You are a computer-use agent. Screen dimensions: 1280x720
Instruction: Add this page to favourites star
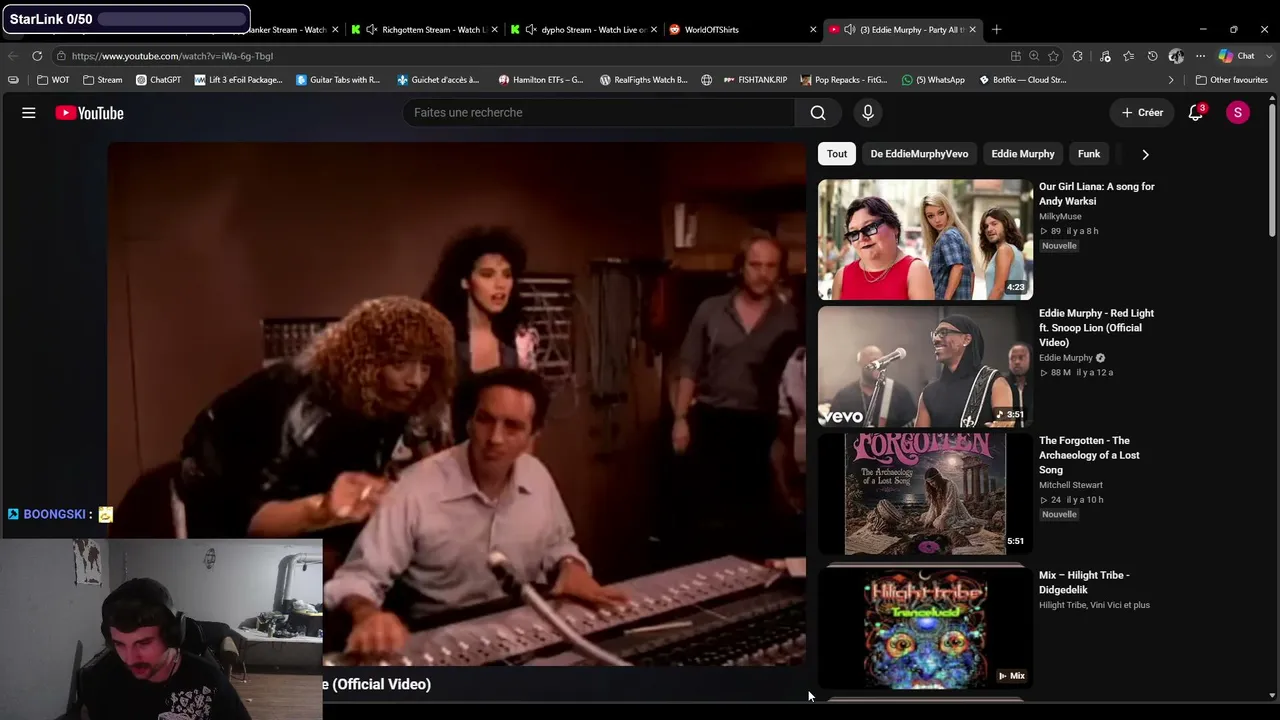tap(1055, 56)
